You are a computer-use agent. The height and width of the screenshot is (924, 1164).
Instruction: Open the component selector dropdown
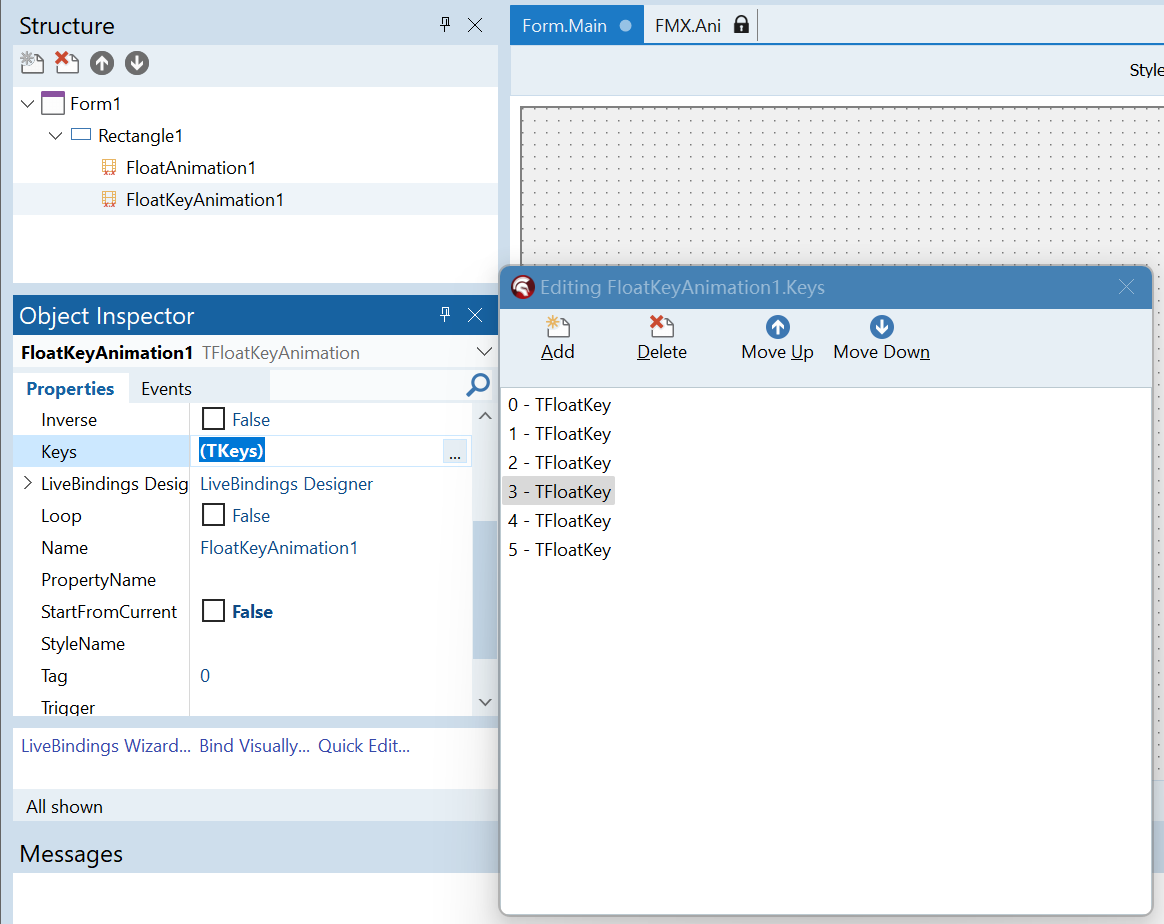click(484, 352)
